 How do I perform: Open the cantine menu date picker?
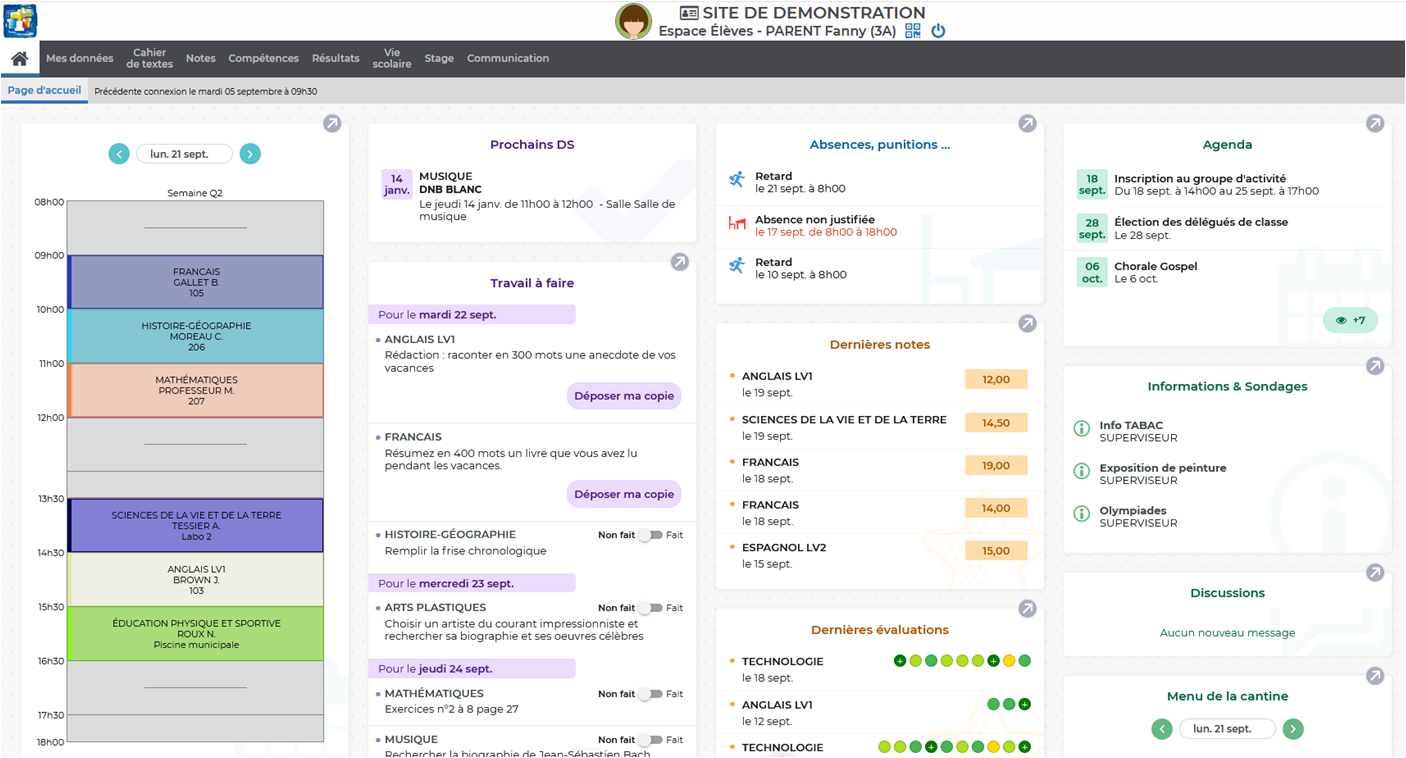(1228, 729)
